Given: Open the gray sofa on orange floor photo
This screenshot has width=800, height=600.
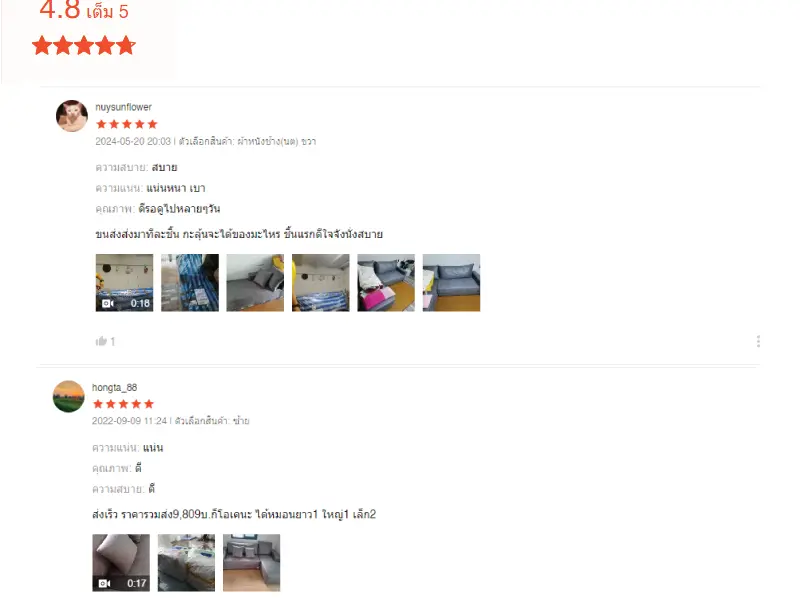Looking at the screenshot, I should click(451, 283).
